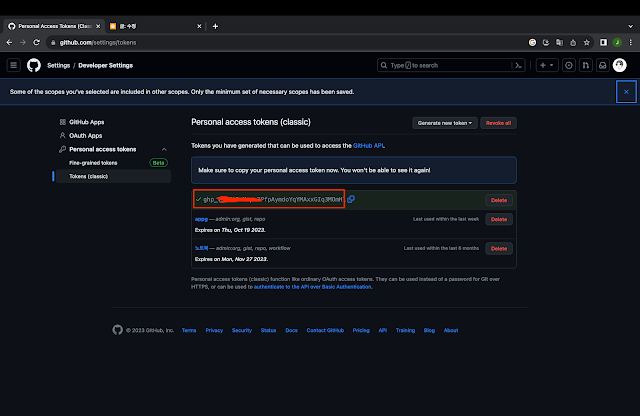Open the About footer link
The image size is (640, 416).
[x=451, y=330]
